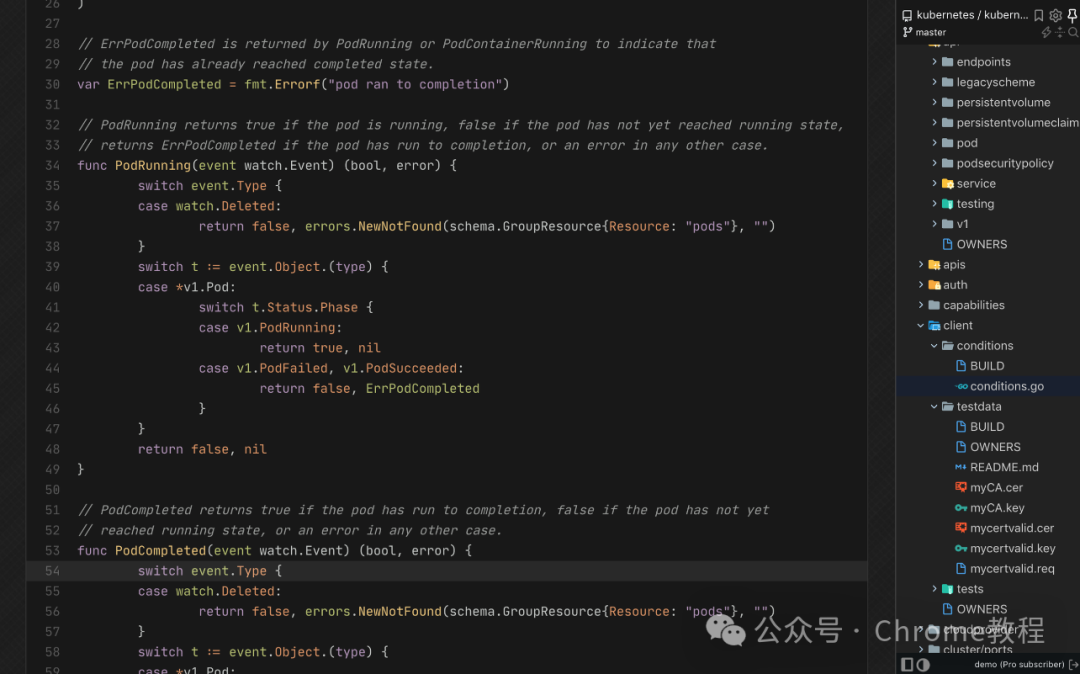Click the git branch icon beside master
1080x674 pixels.
point(907,32)
